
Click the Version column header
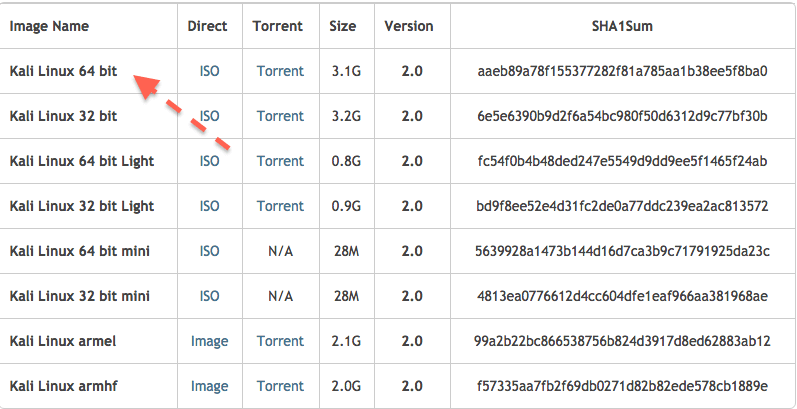coord(409,26)
